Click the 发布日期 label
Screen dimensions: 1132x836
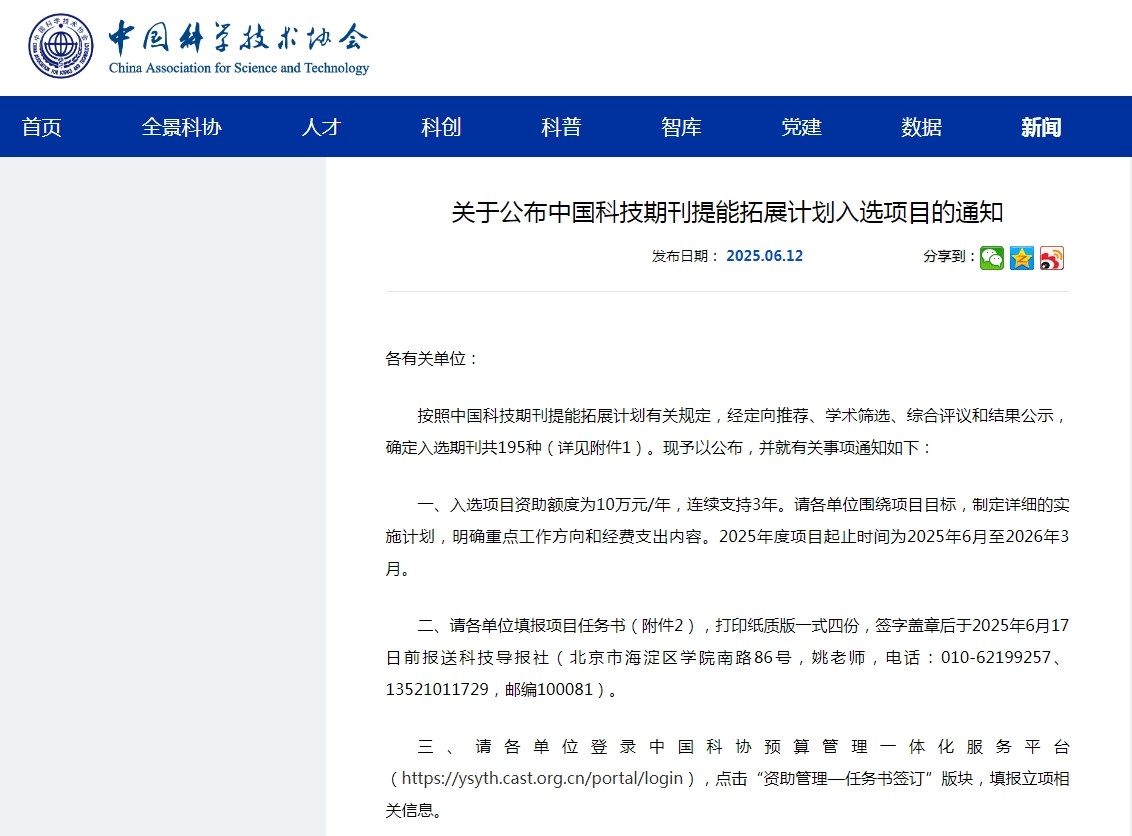684,256
